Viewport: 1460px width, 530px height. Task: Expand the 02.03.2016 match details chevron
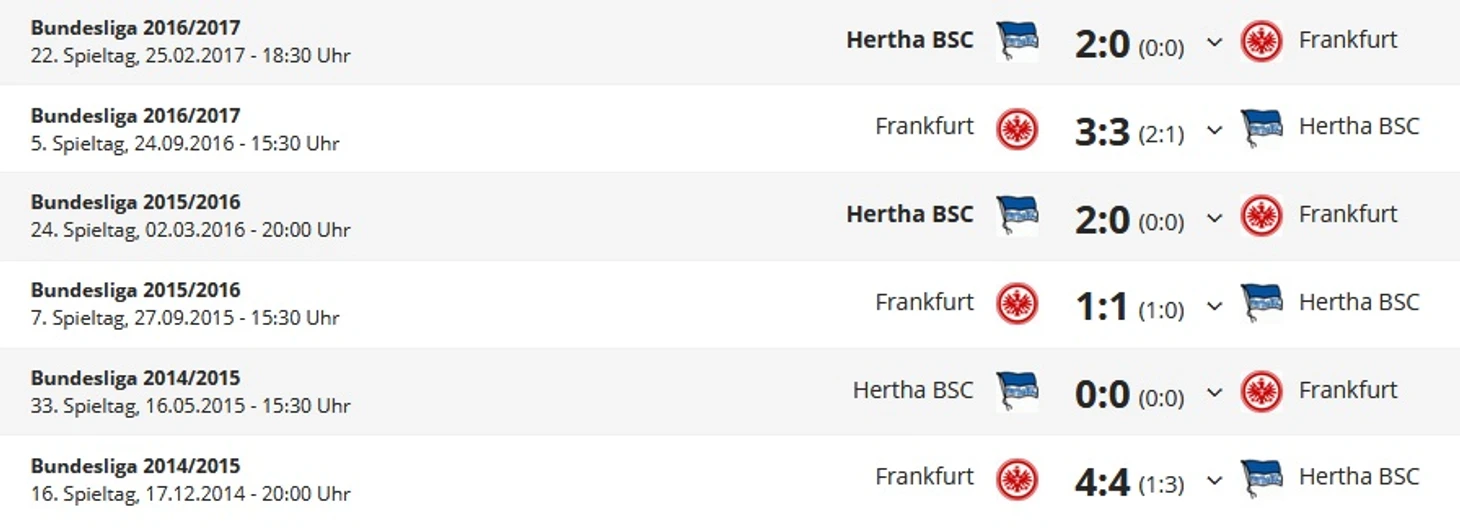coord(1215,217)
